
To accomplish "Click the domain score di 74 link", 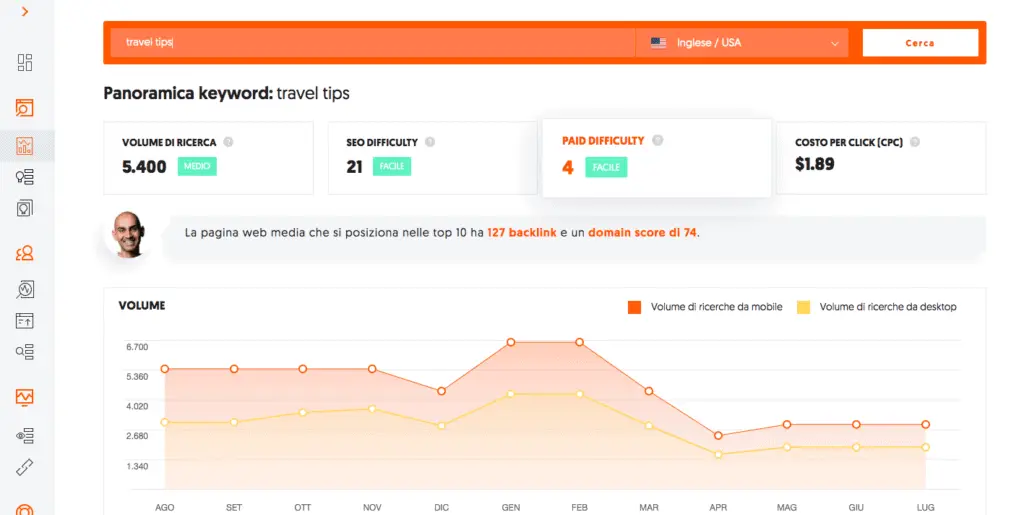I will tap(642, 232).
